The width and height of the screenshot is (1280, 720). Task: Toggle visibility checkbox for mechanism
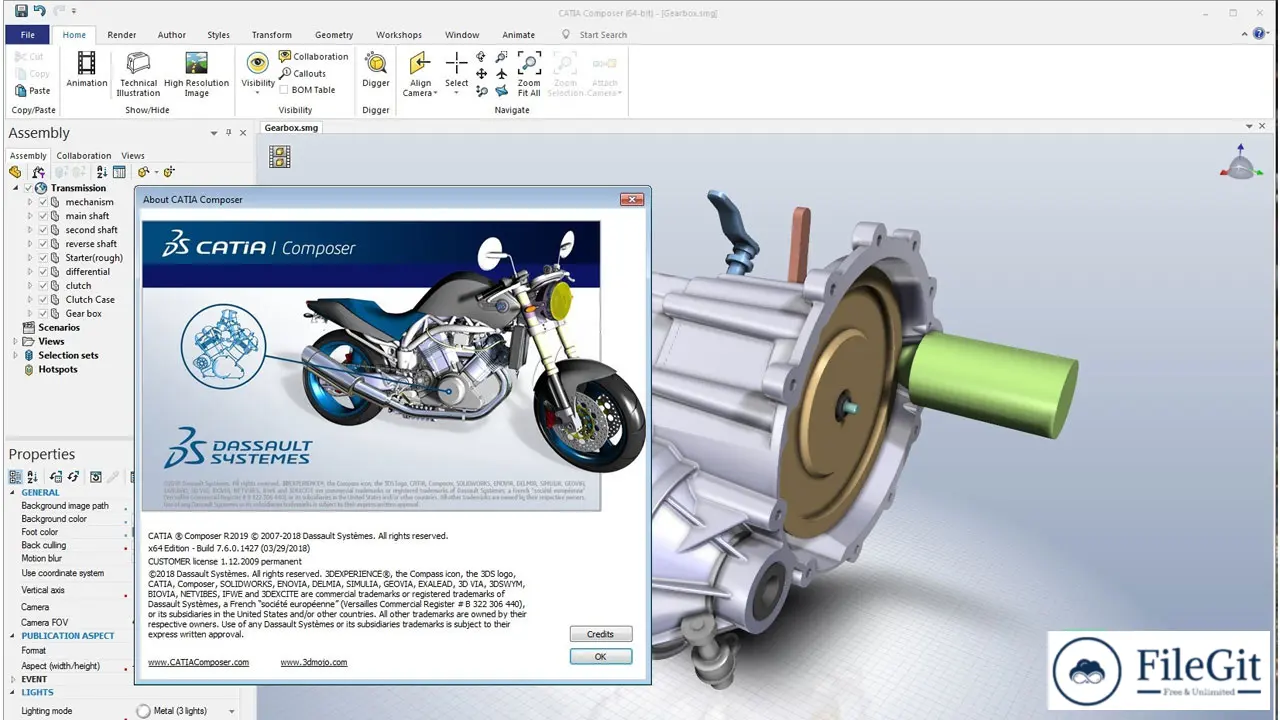point(43,202)
